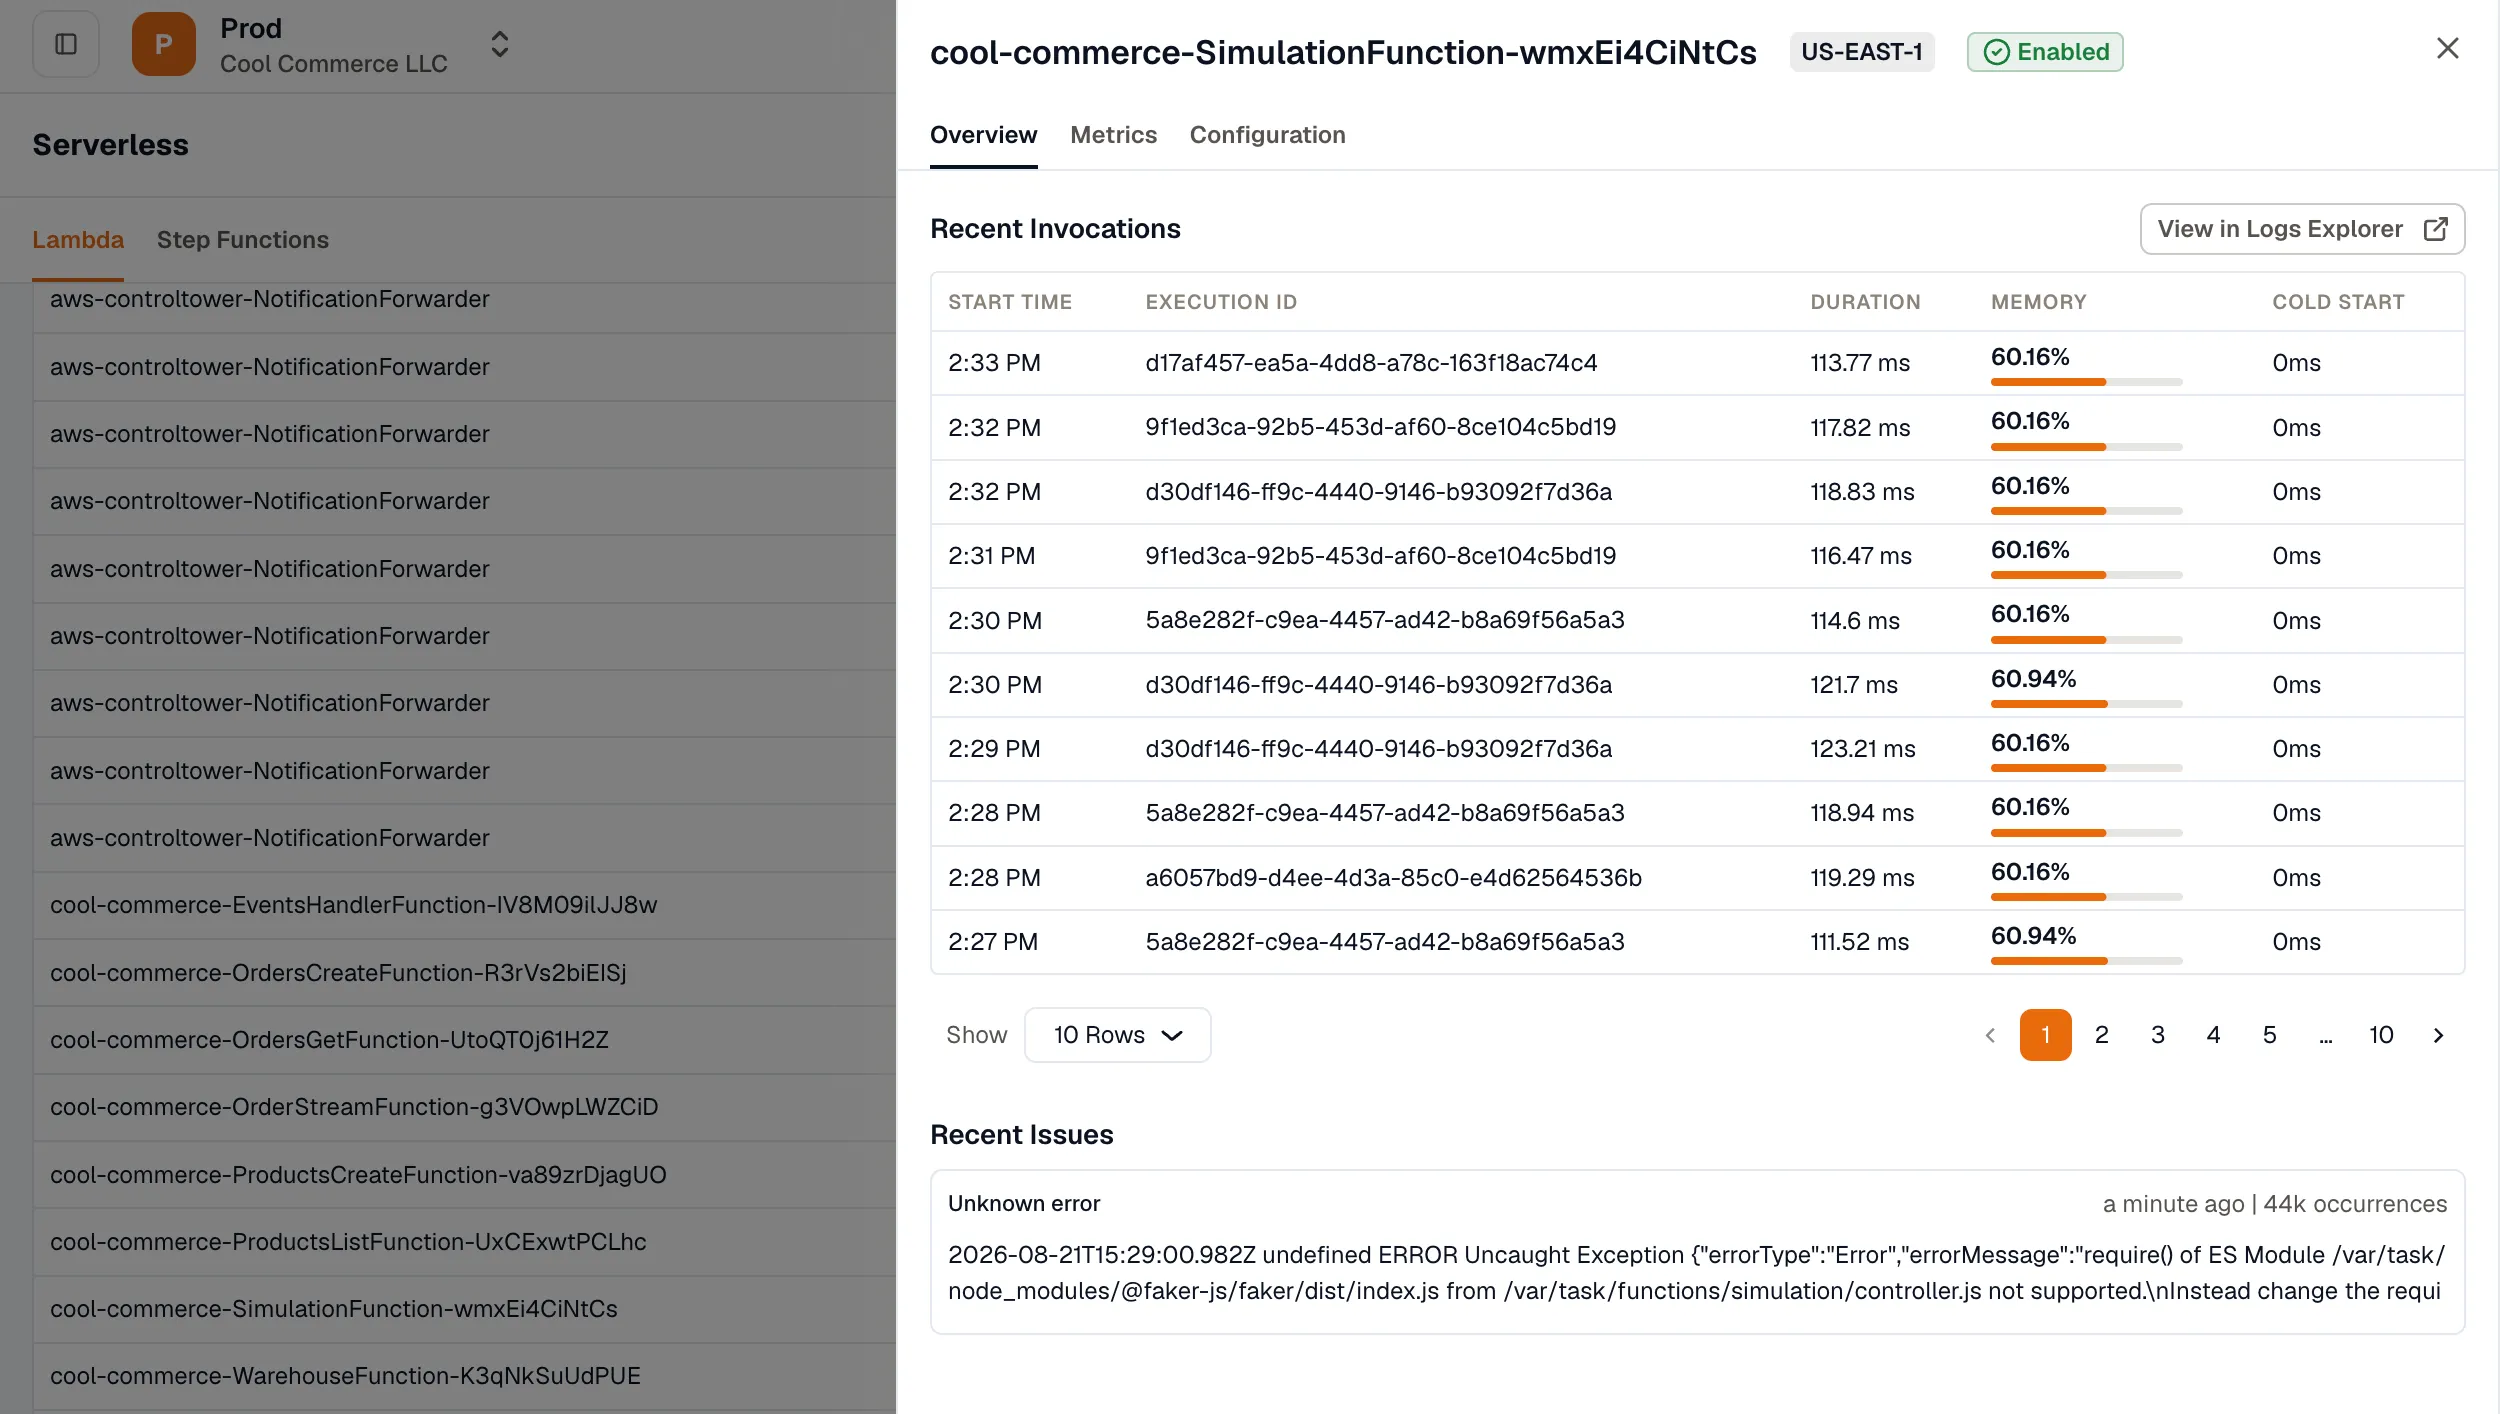Switch to the Metrics tab

[x=1113, y=135]
